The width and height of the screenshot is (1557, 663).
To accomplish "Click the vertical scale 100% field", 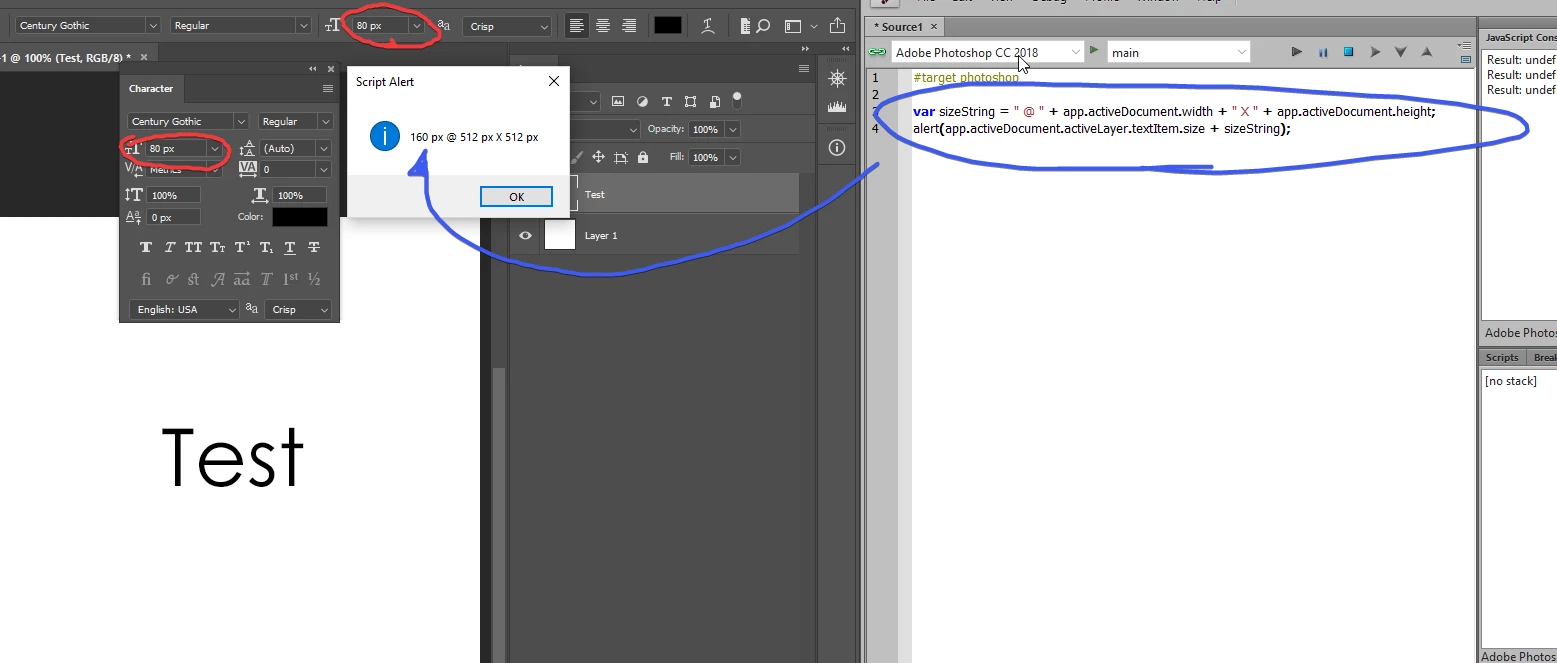I will pyautogui.click(x=174, y=195).
